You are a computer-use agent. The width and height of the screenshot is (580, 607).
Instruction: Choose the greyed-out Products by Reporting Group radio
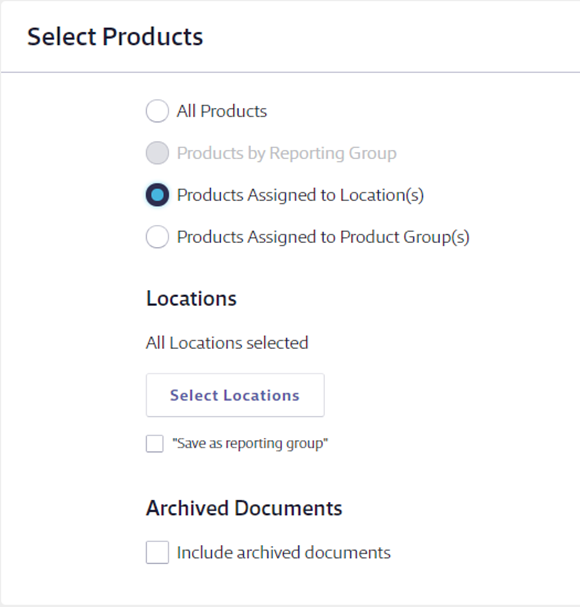click(x=157, y=153)
